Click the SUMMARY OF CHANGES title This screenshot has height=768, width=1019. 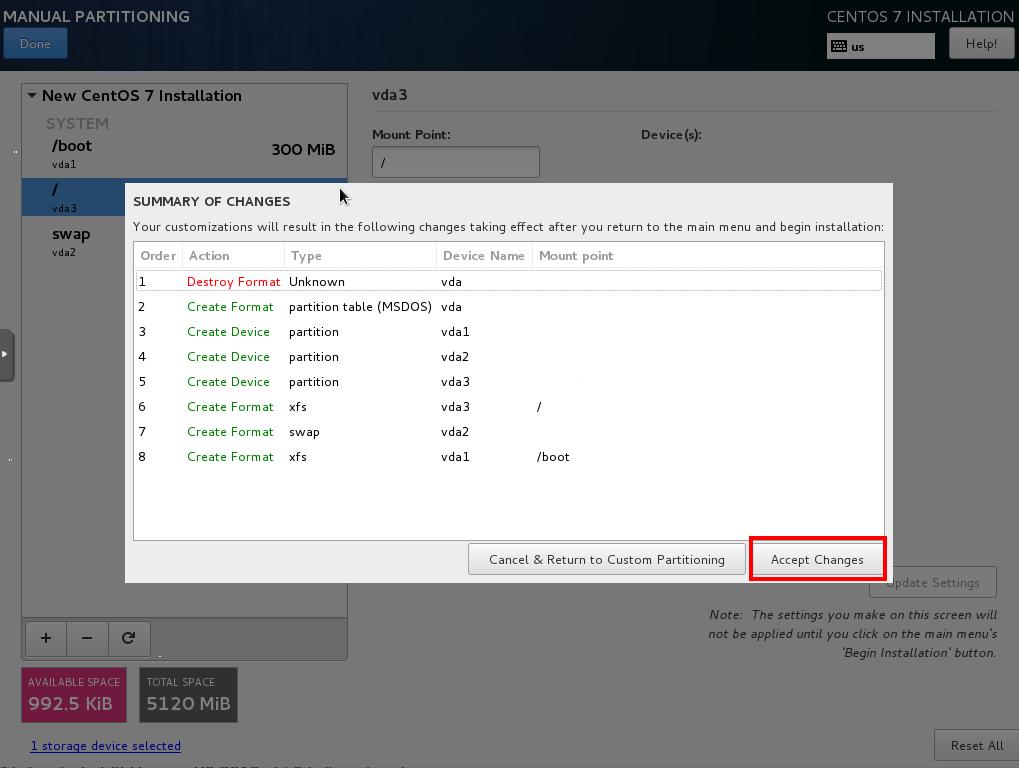point(212,201)
